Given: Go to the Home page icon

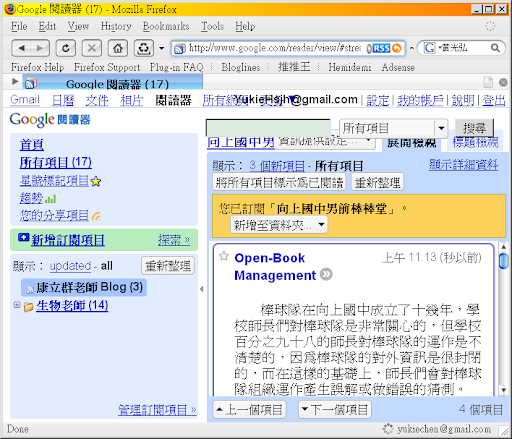Looking at the screenshot, I should point(118,48).
